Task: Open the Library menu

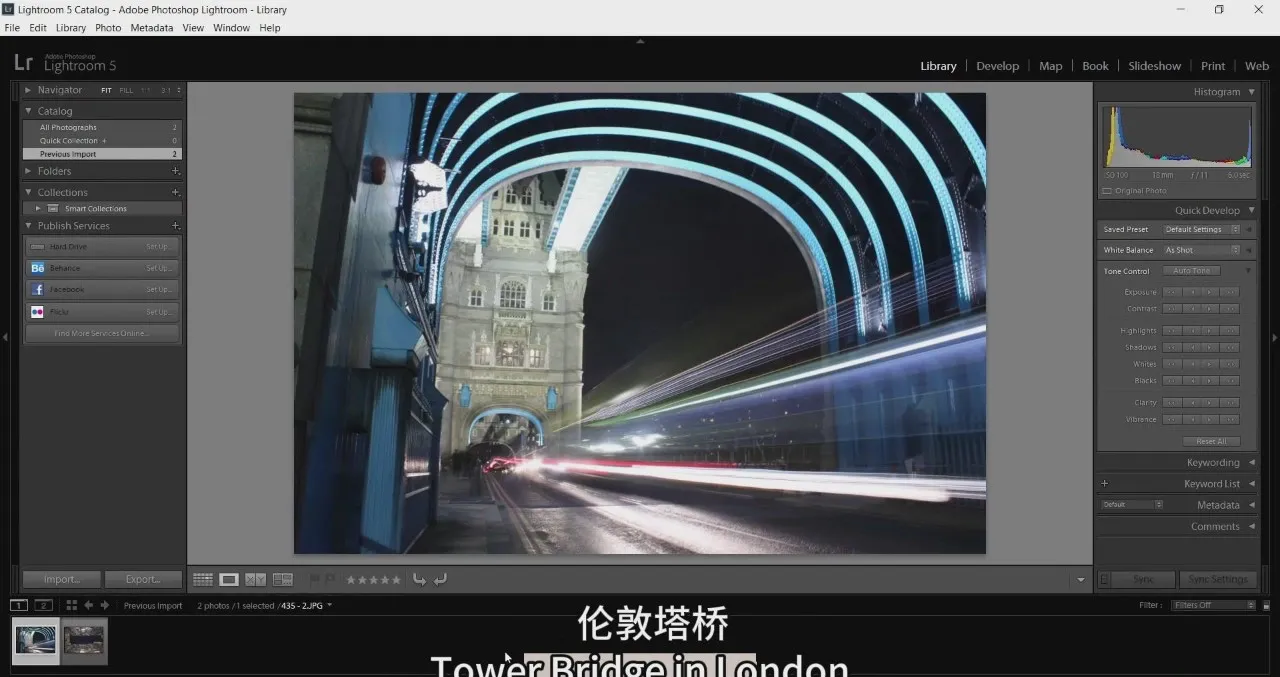Action: (71, 28)
